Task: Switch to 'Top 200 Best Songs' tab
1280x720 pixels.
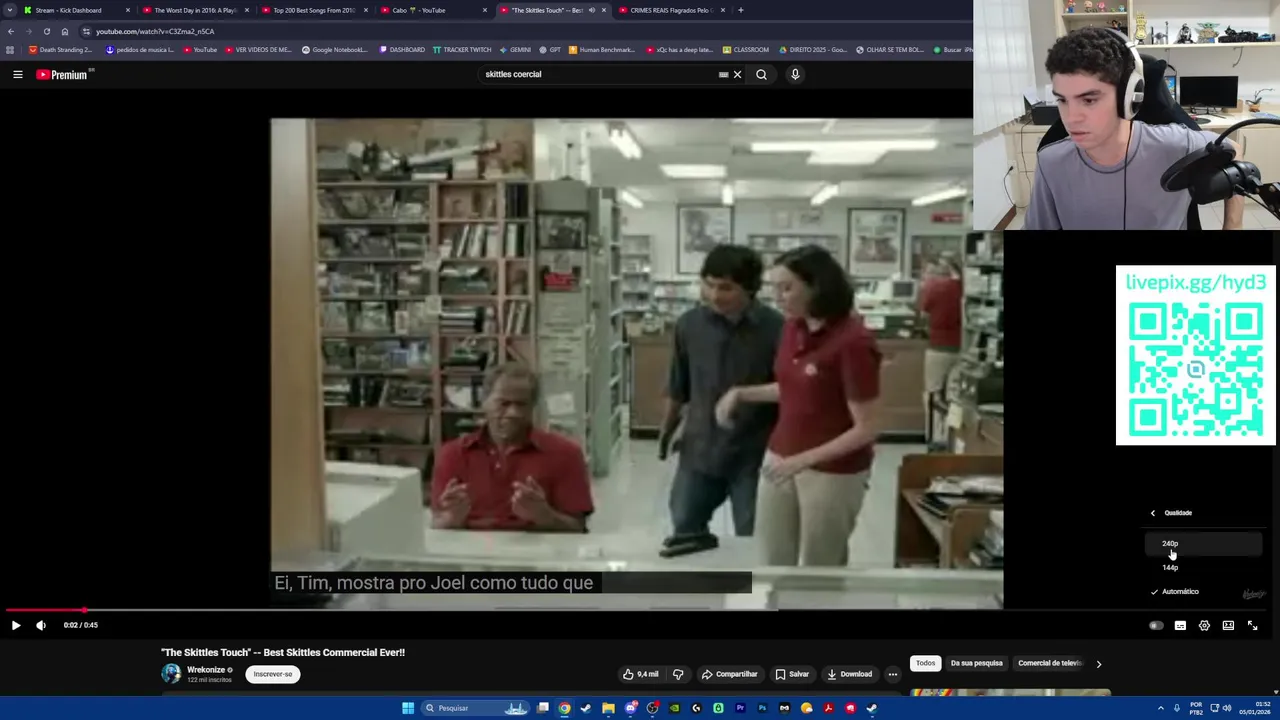Action: [x=314, y=10]
